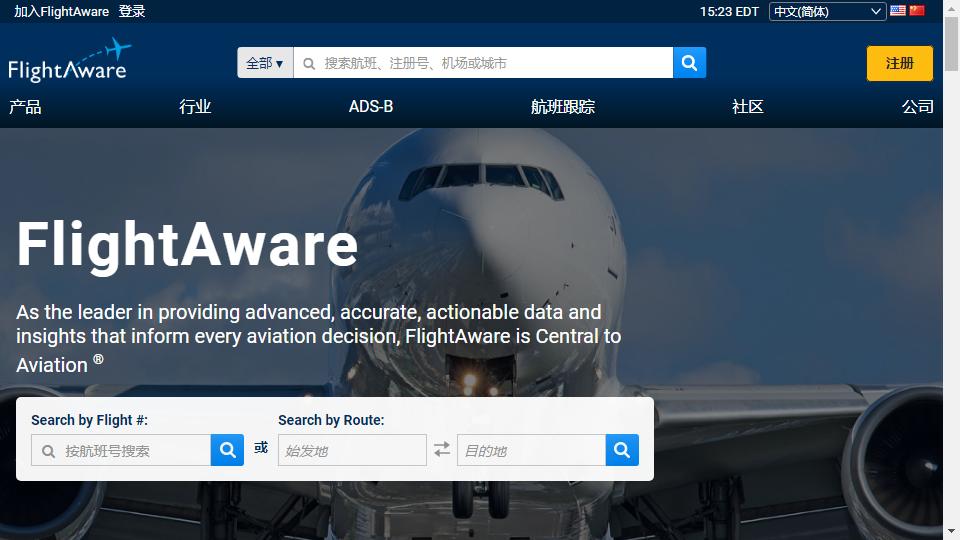The image size is (960, 540).
Task: Click the 加入FlightAware link
Action: point(61,11)
